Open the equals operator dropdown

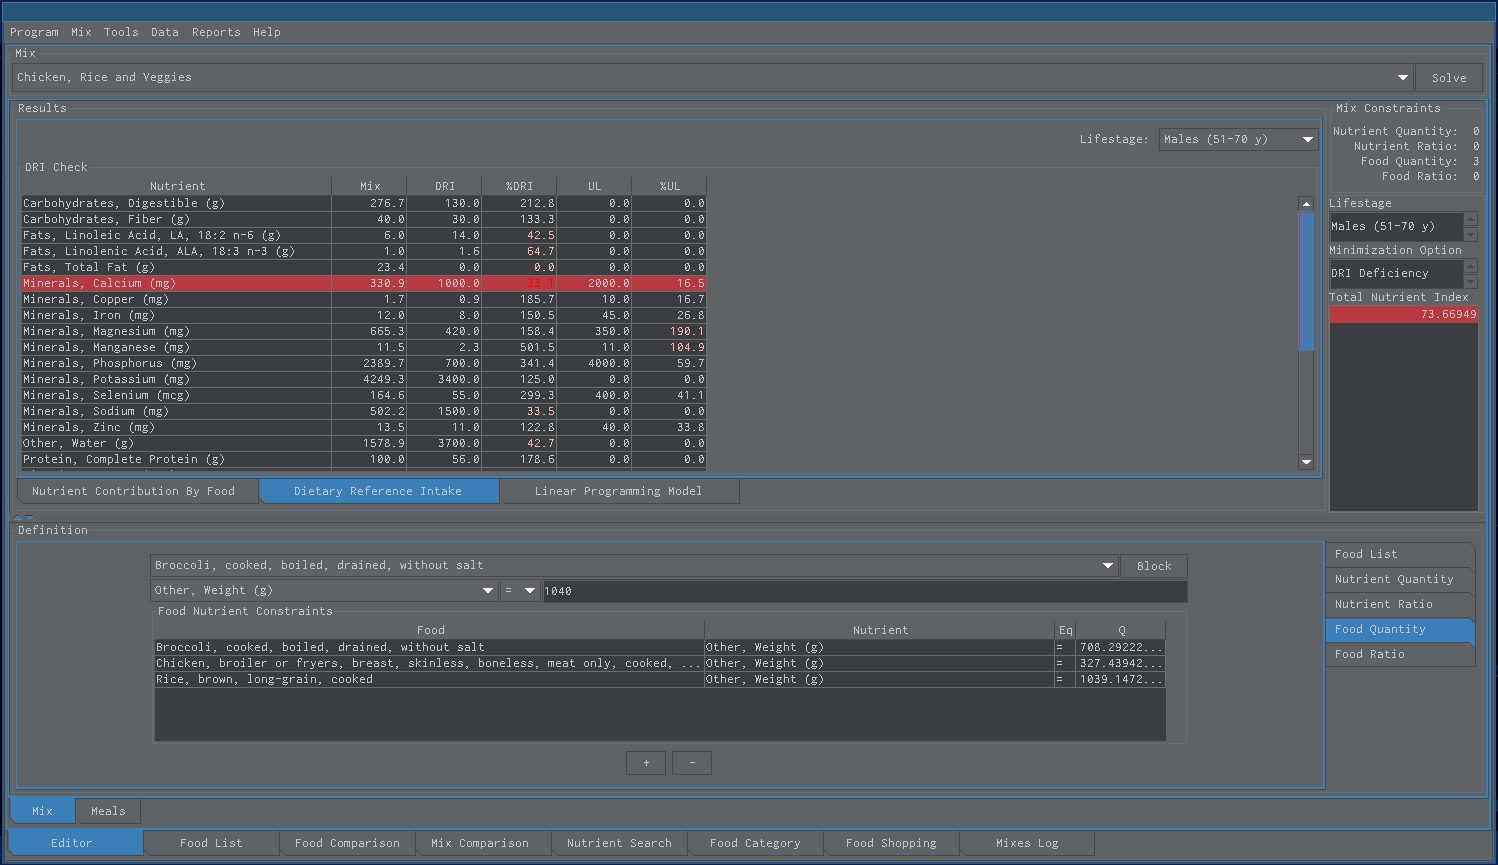[529, 591]
